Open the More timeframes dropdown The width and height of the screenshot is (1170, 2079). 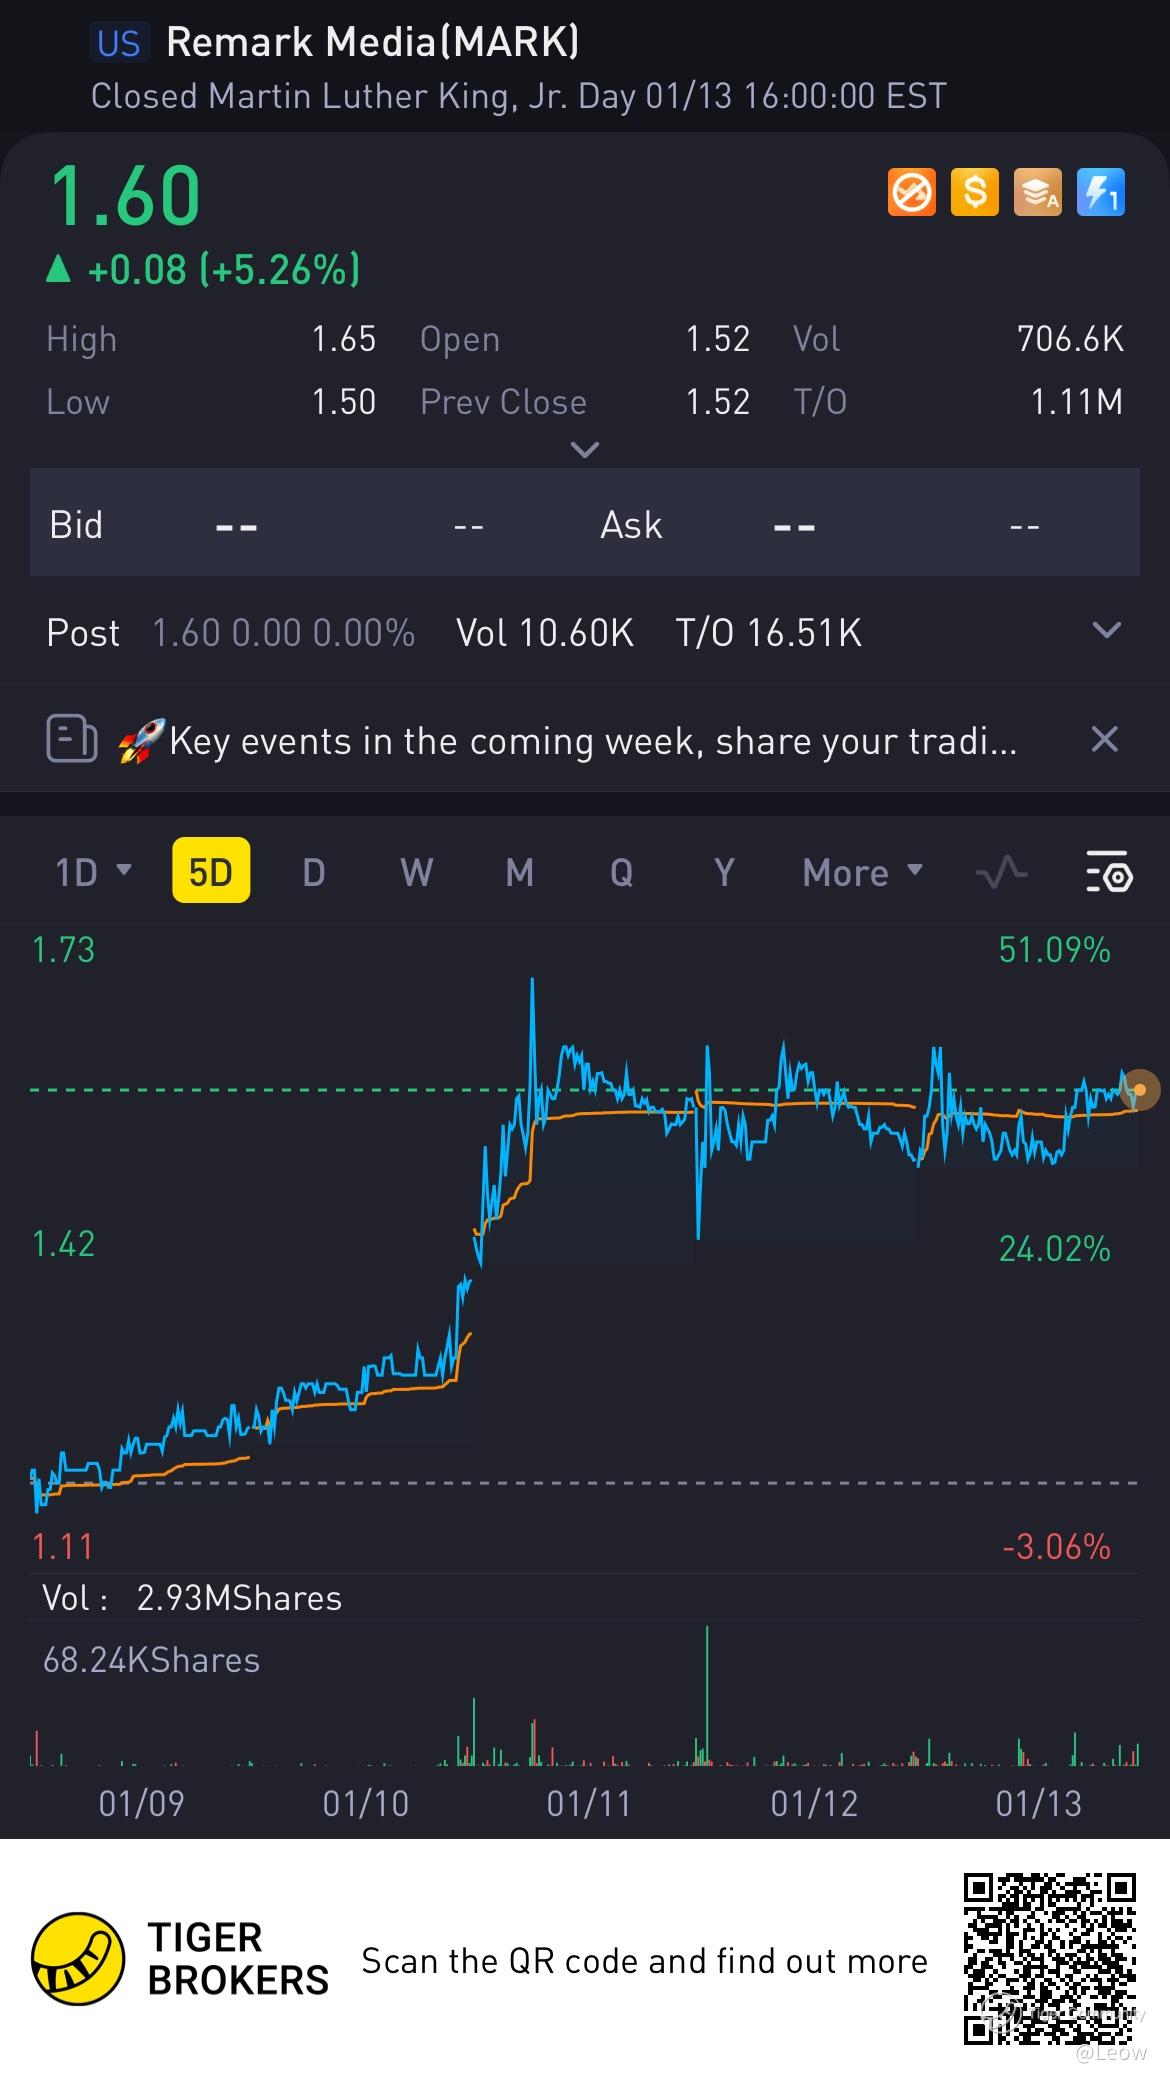(x=862, y=872)
